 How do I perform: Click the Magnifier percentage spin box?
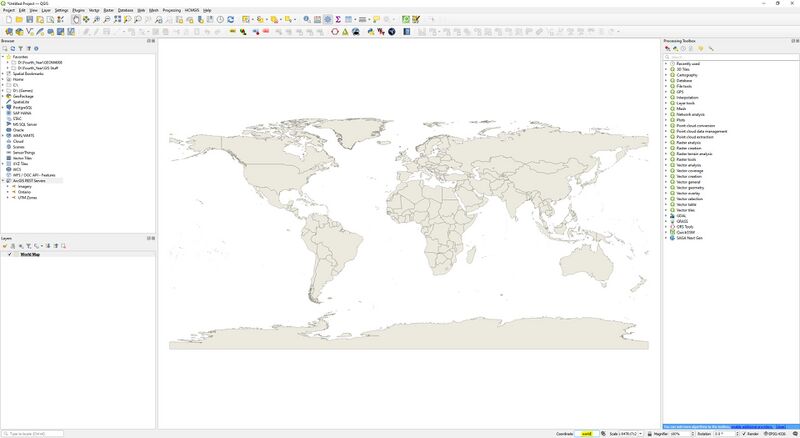pyautogui.click(x=682, y=433)
